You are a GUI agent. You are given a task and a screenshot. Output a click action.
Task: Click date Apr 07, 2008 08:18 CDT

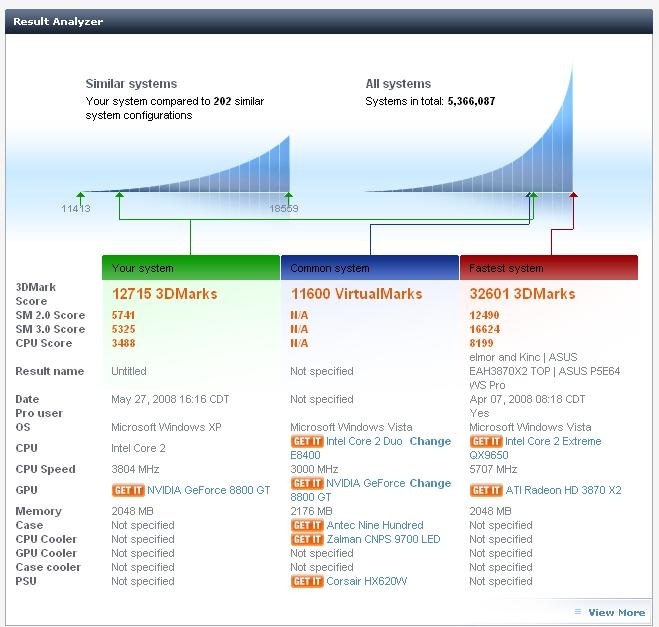click(527, 399)
